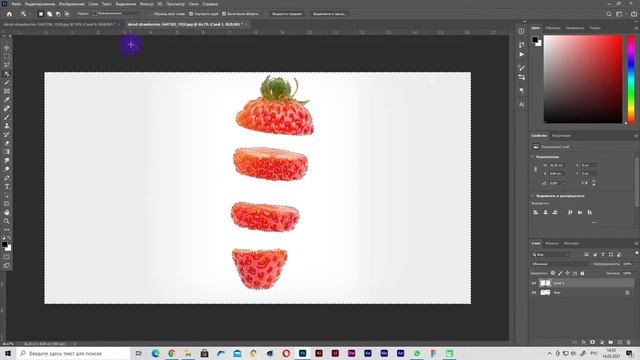Open the layer filter kind dropdown
640x360 pixels.
[x=550, y=254]
